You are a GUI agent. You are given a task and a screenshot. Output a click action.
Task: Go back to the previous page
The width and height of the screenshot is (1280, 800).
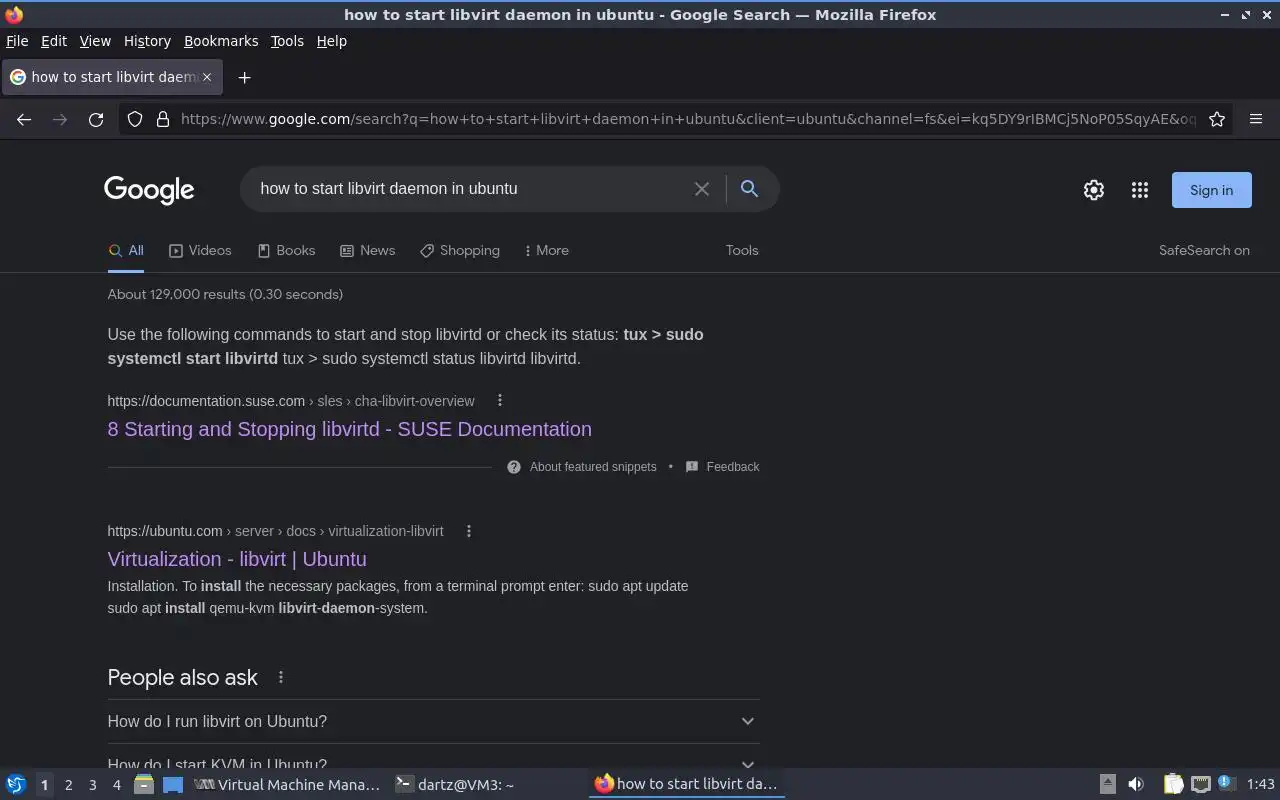pyautogui.click(x=24, y=119)
